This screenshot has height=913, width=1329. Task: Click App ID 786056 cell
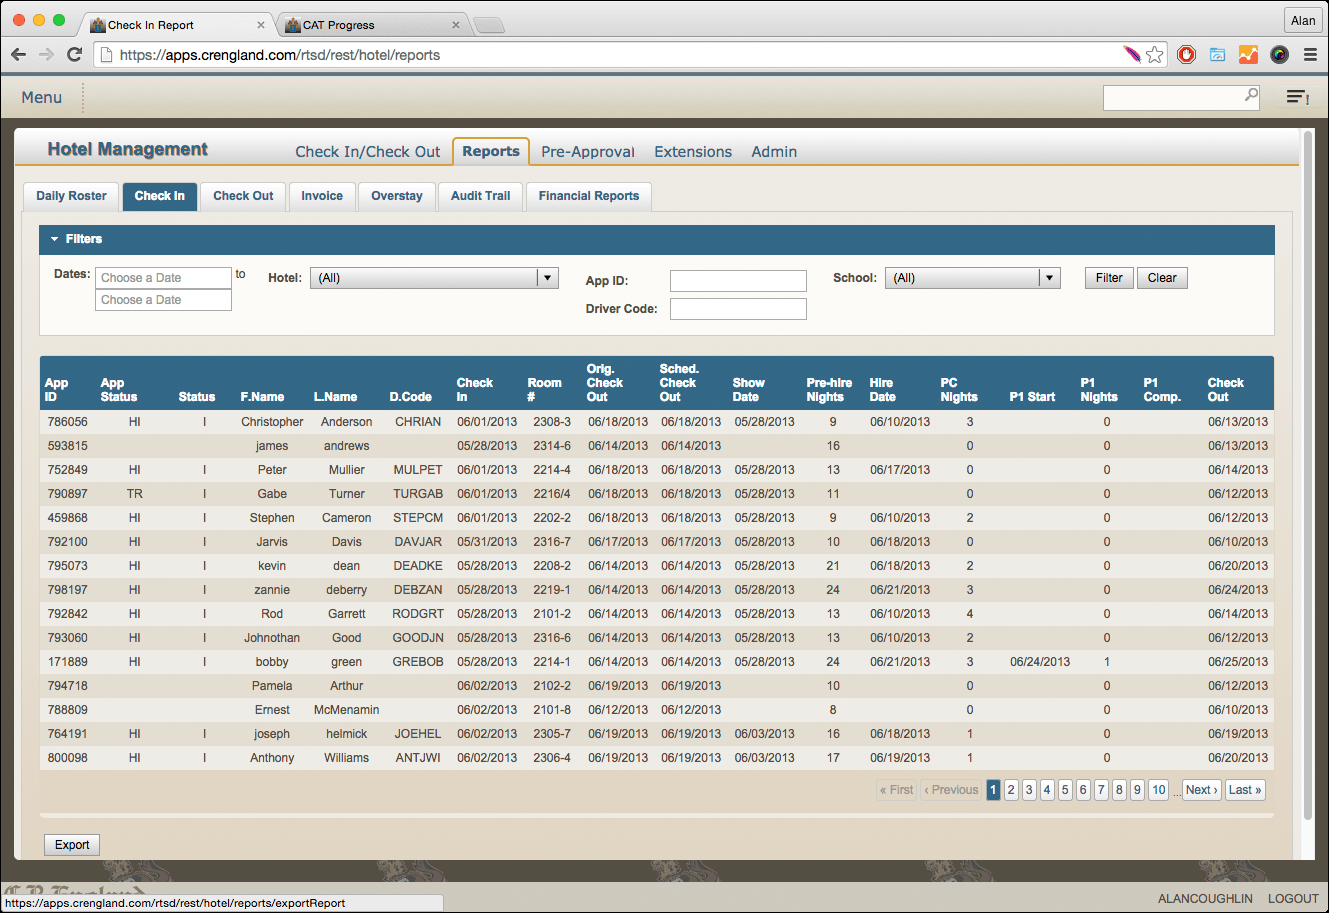pyautogui.click(x=68, y=422)
